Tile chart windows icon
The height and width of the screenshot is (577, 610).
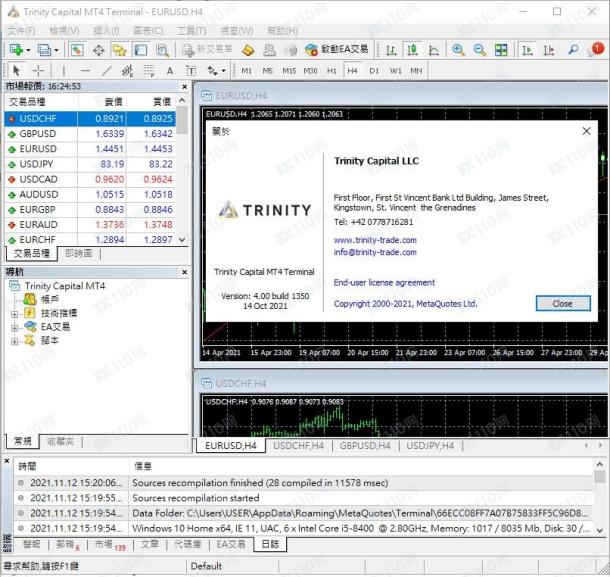point(501,50)
